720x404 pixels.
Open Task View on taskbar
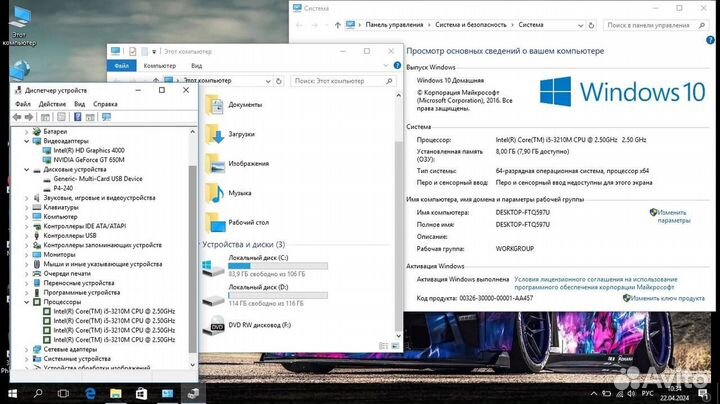click(63, 393)
